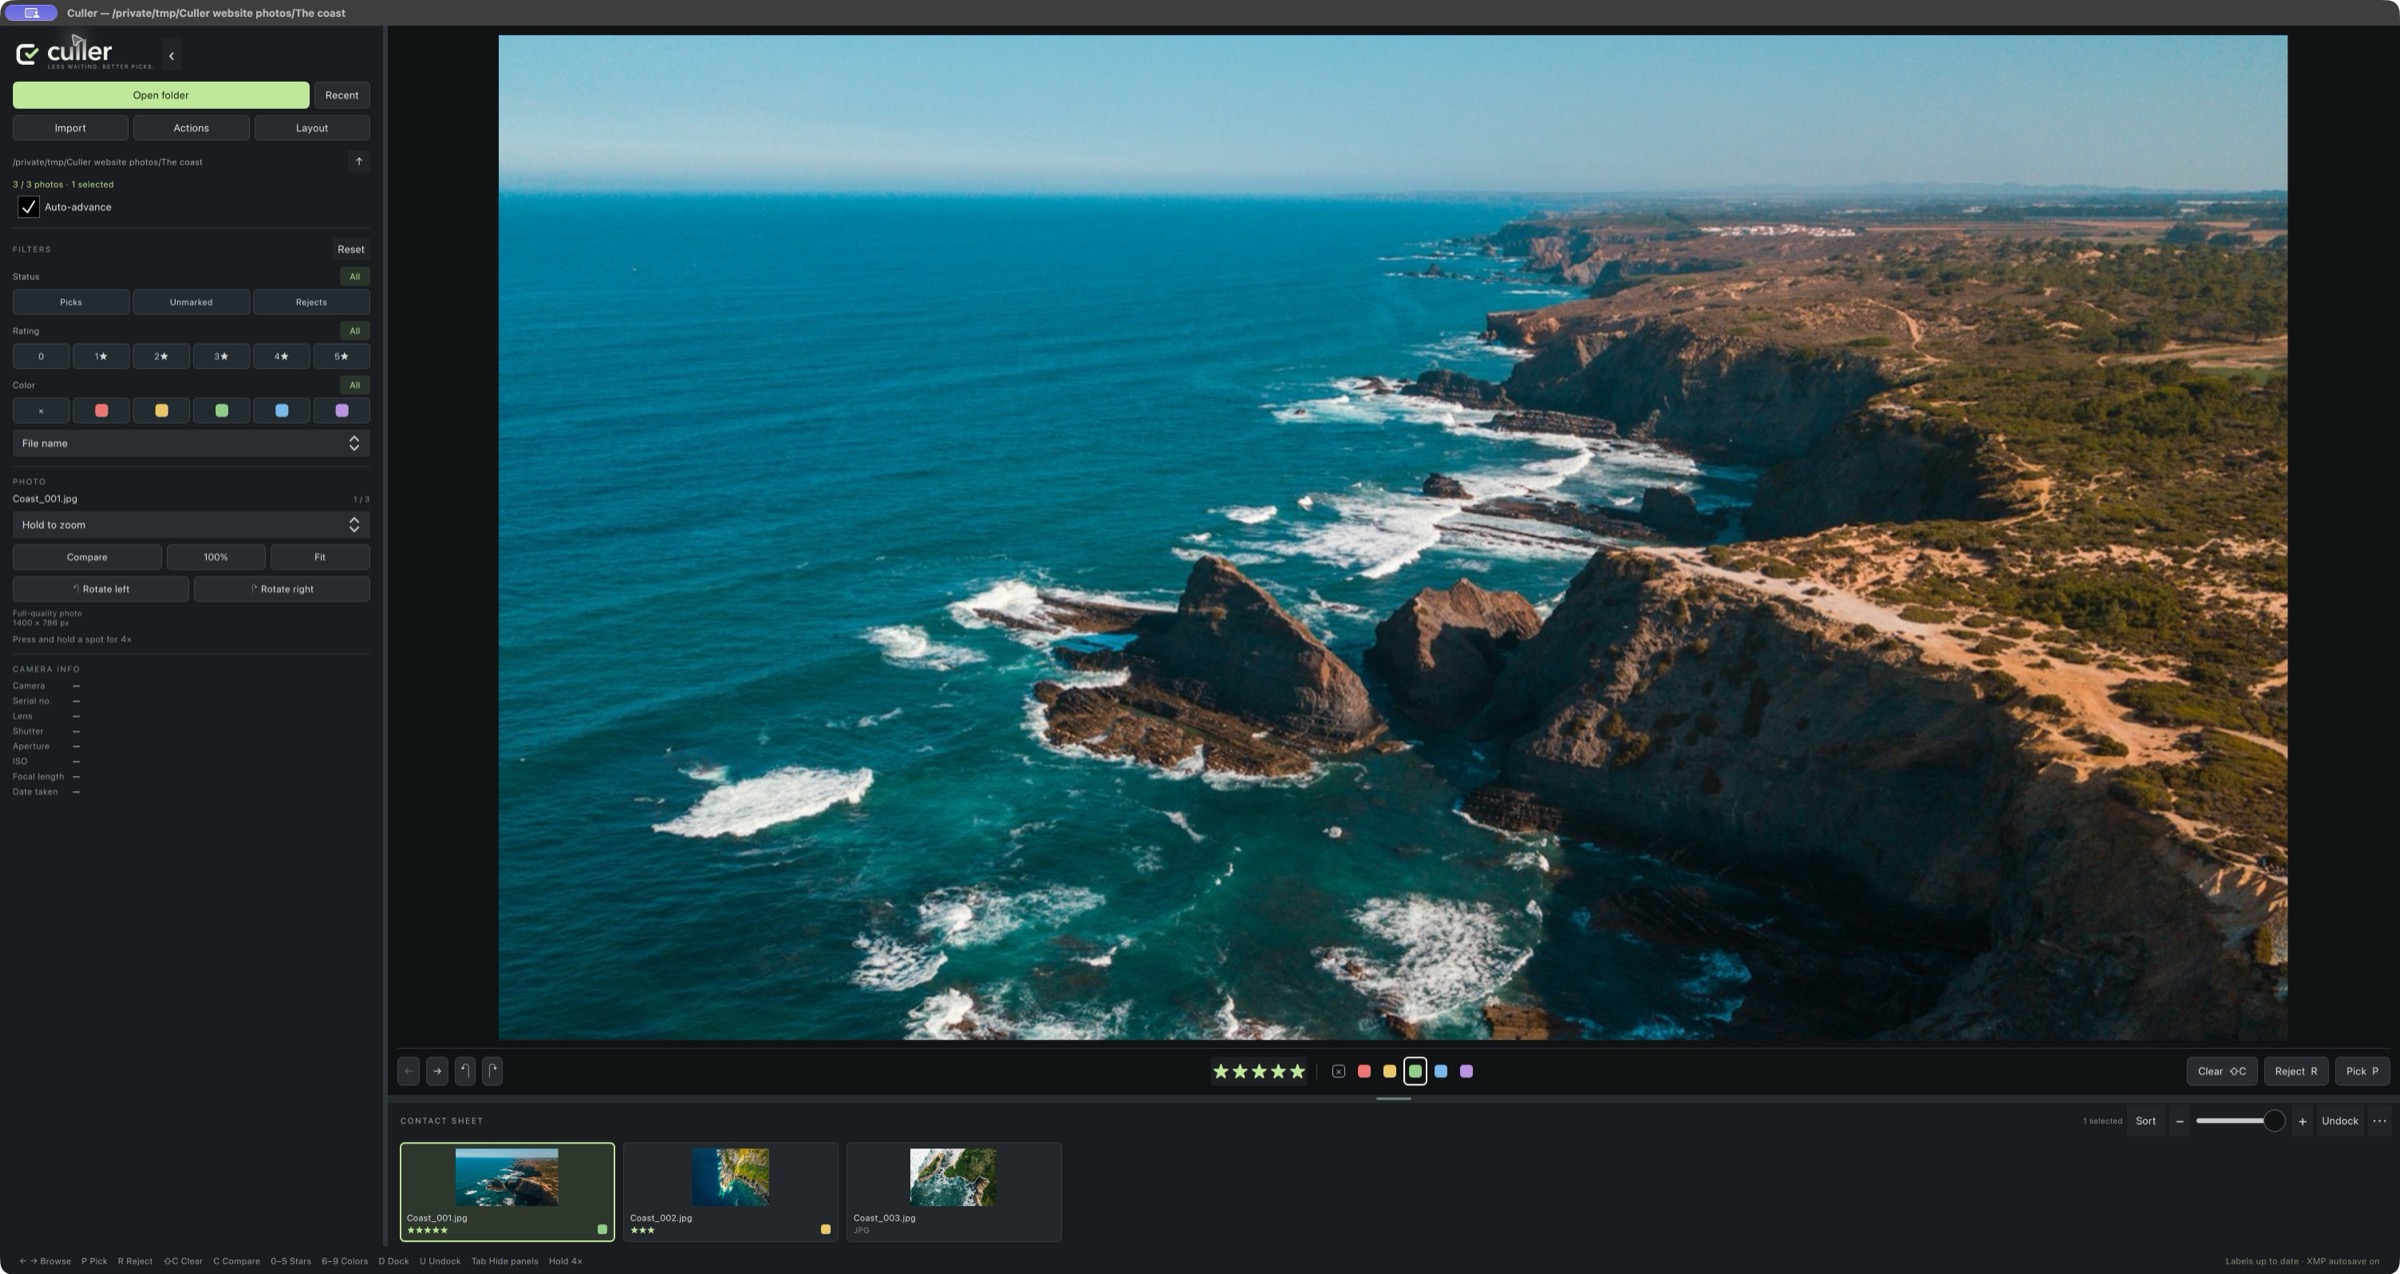Click the purple screen icon in the title bar

(x=31, y=13)
